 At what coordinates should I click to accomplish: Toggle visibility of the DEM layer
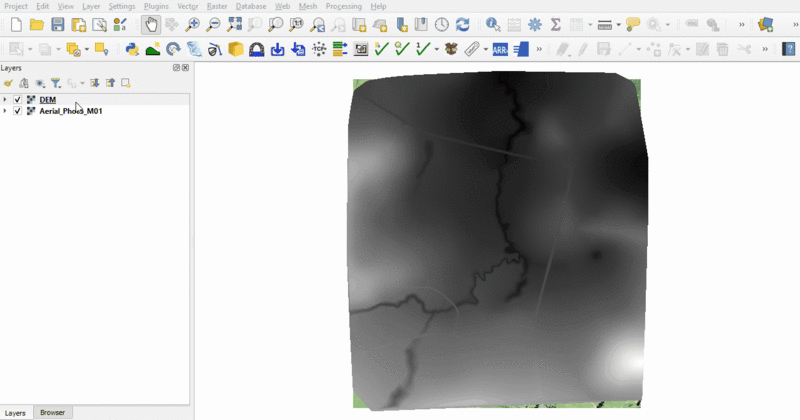18,100
